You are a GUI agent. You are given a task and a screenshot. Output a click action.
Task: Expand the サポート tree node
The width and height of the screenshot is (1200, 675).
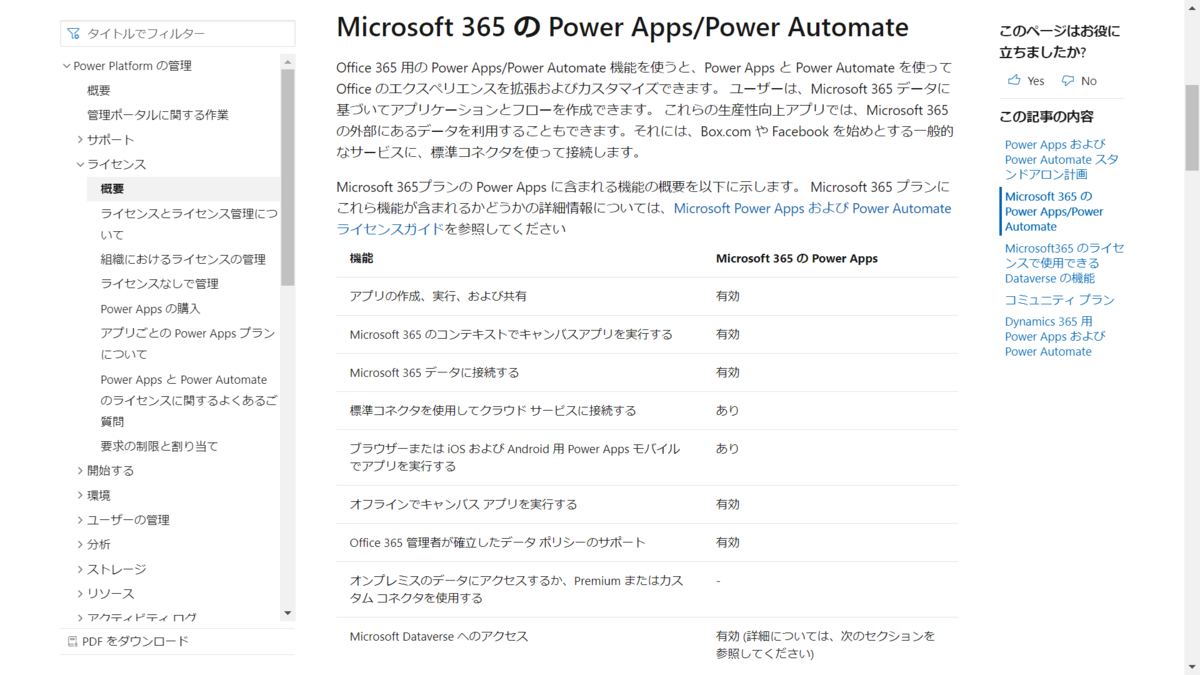[x=80, y=140]
